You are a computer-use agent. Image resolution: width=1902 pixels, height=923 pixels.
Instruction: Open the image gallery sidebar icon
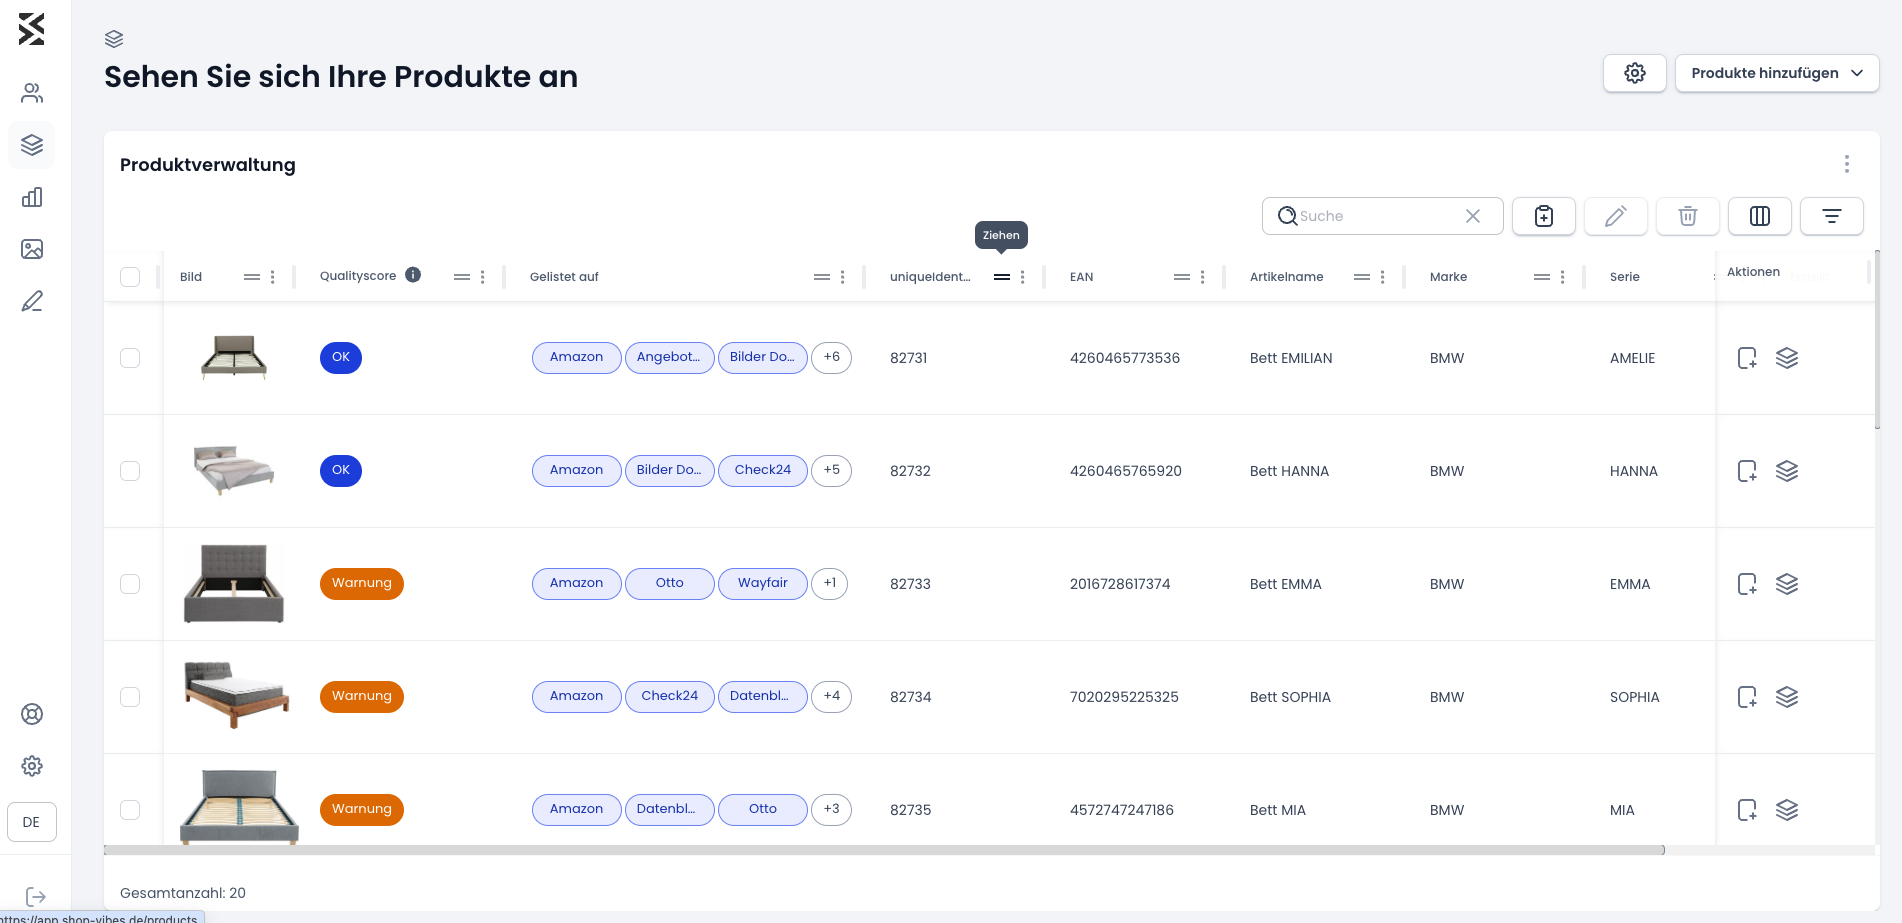(32, 249)
